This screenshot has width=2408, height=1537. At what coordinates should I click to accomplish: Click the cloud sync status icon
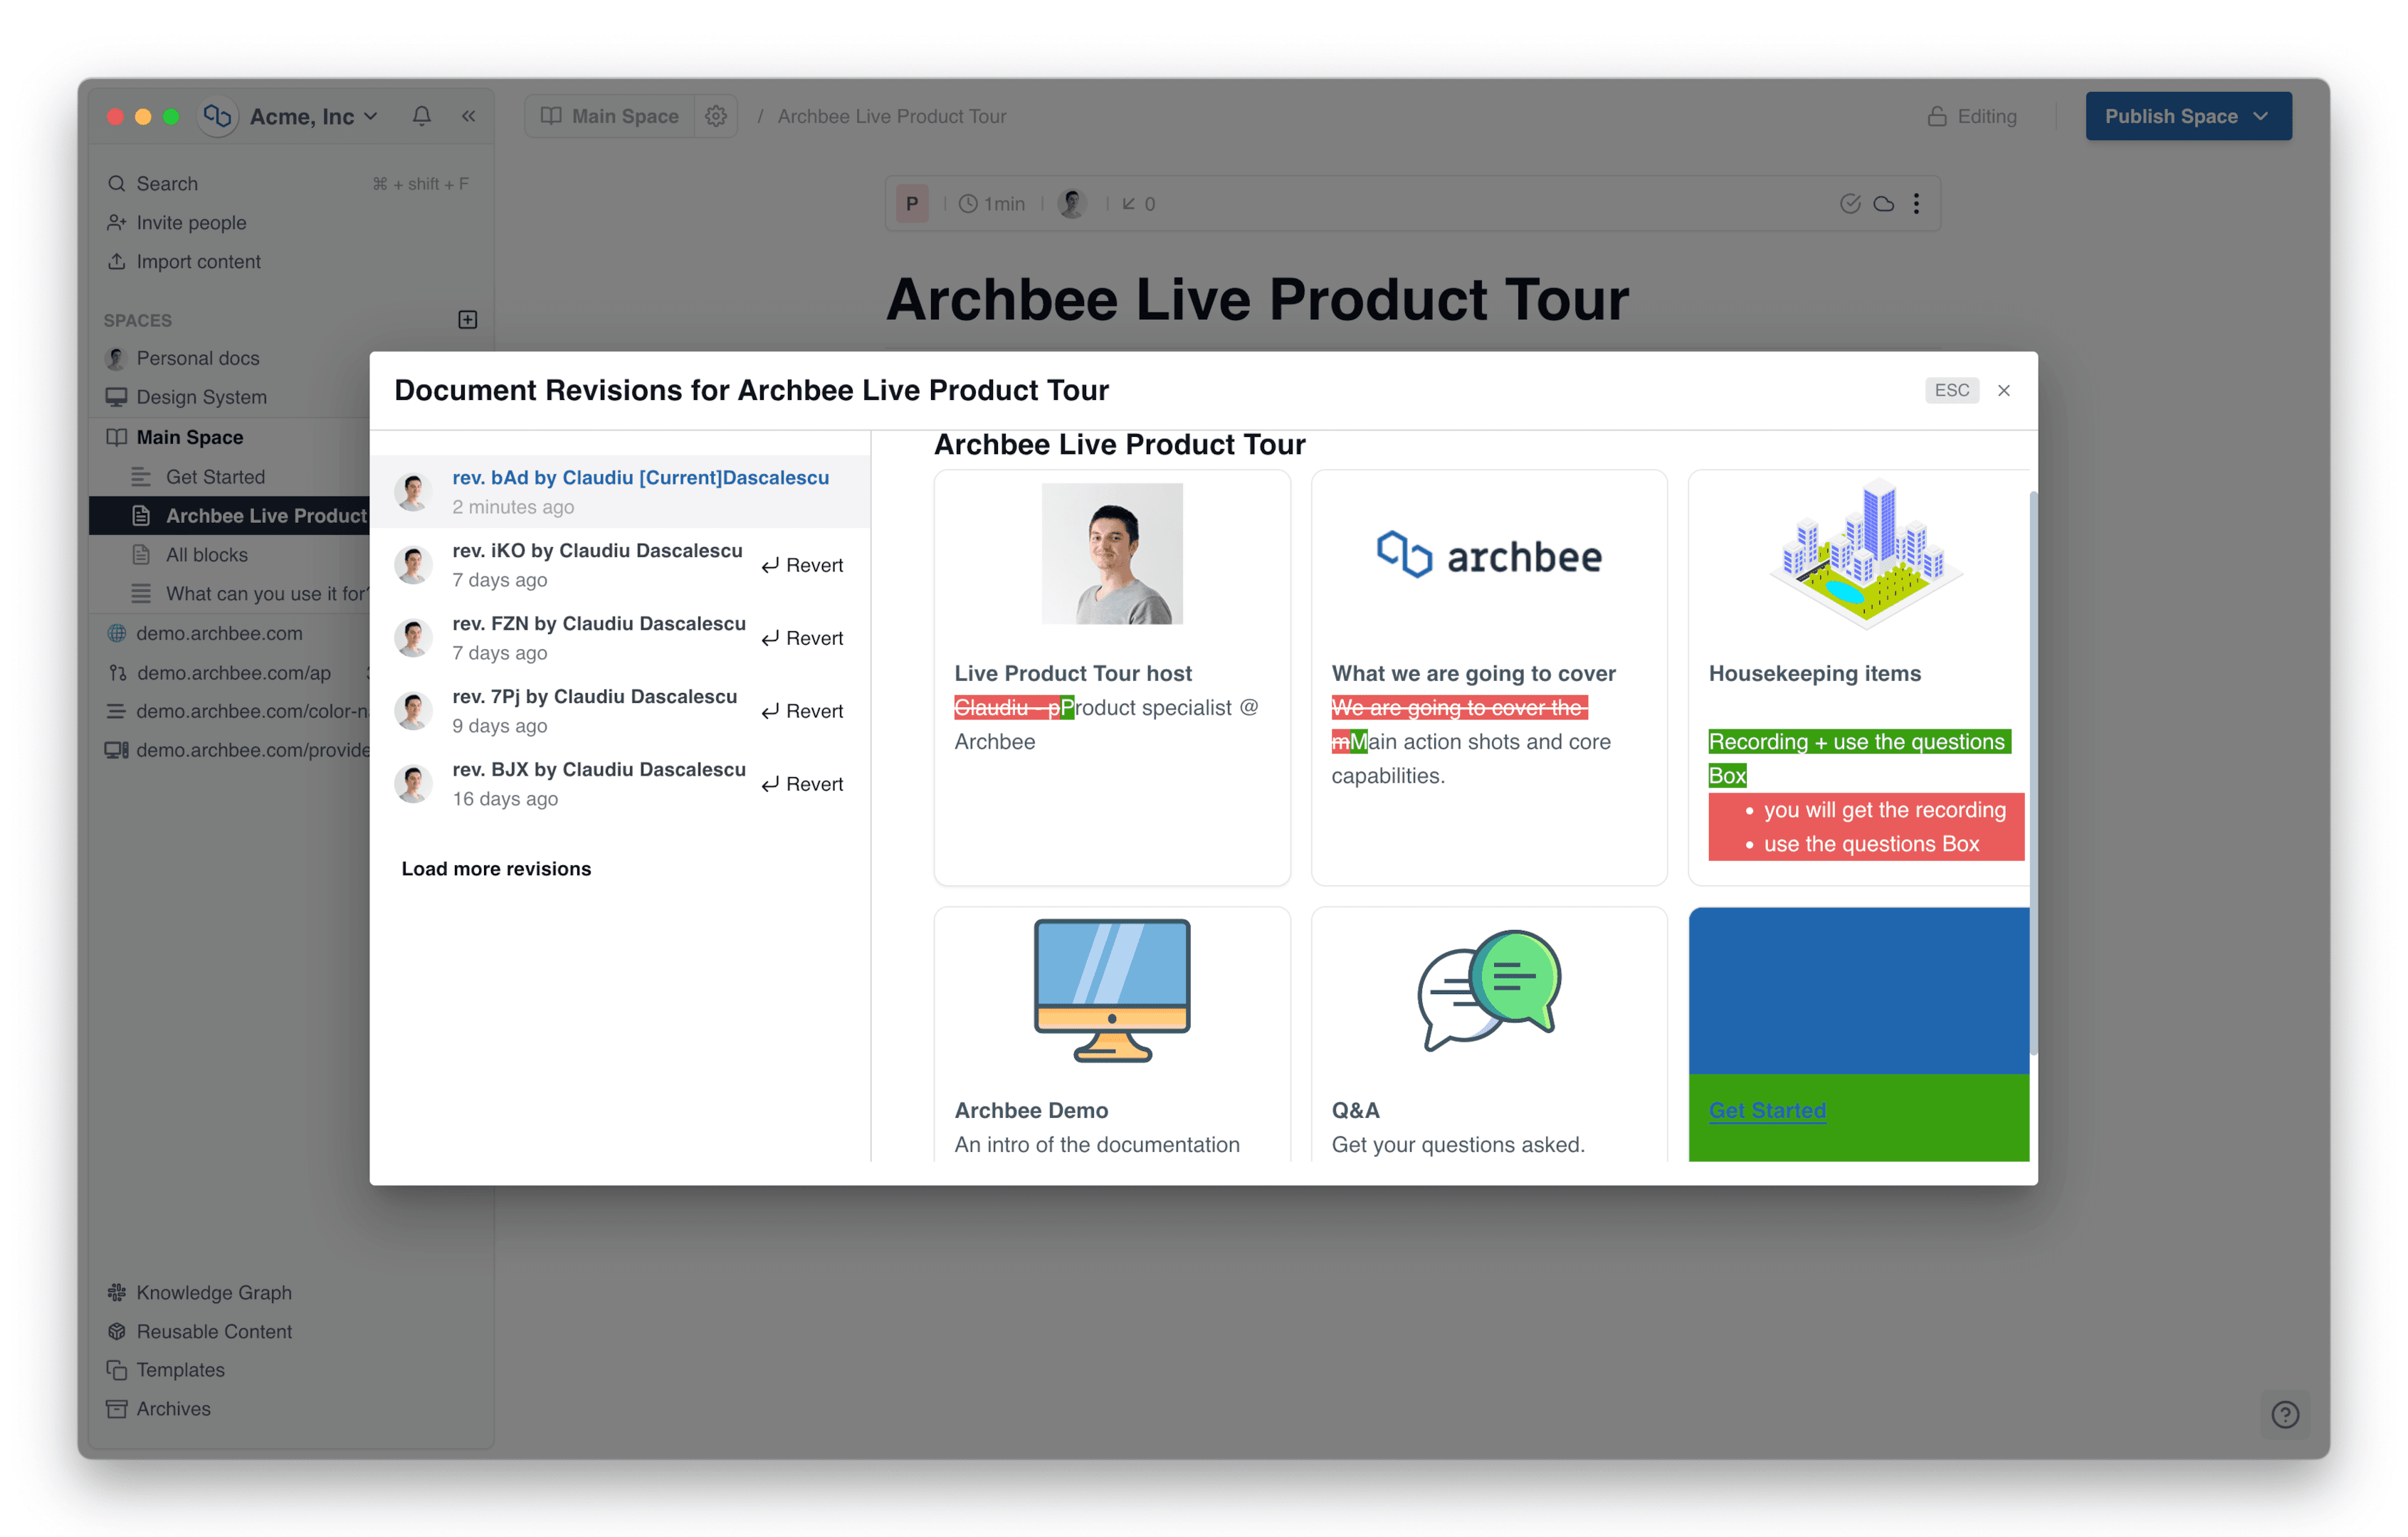(1883, 204)
